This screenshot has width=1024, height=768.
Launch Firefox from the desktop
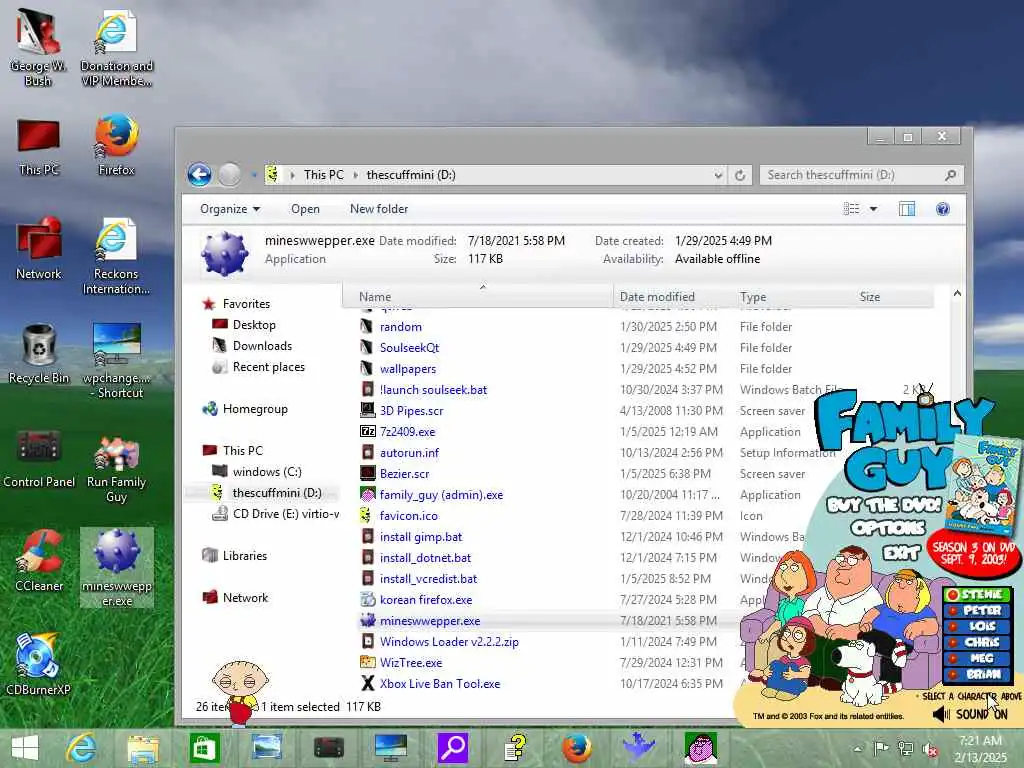(x=116, y=145)
